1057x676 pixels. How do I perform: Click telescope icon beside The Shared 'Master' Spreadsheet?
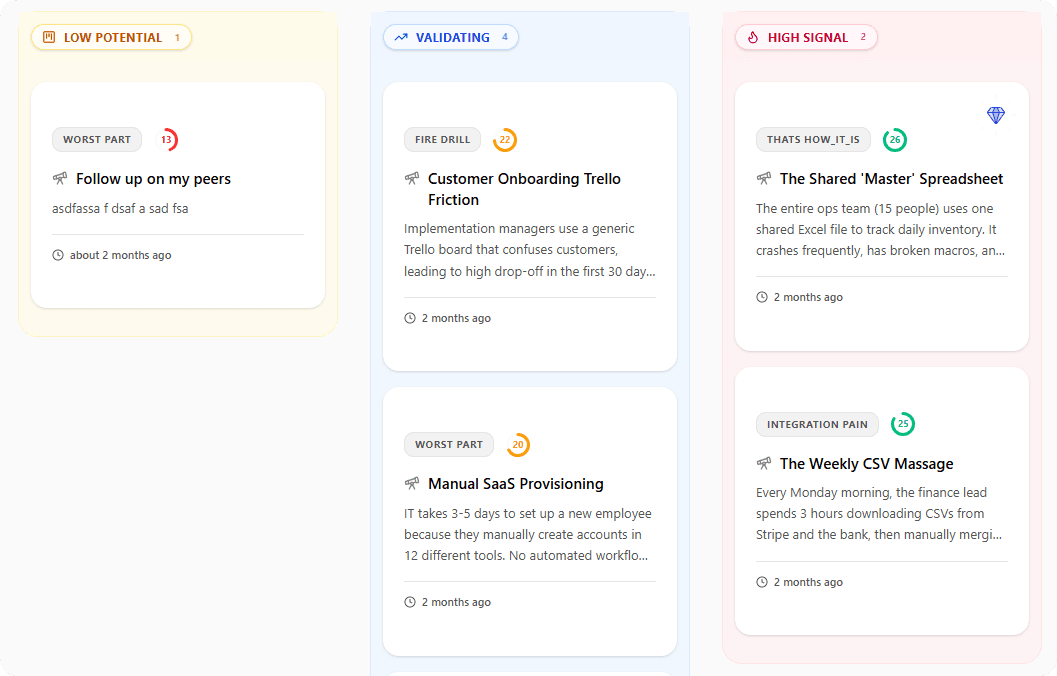[764, 179]
